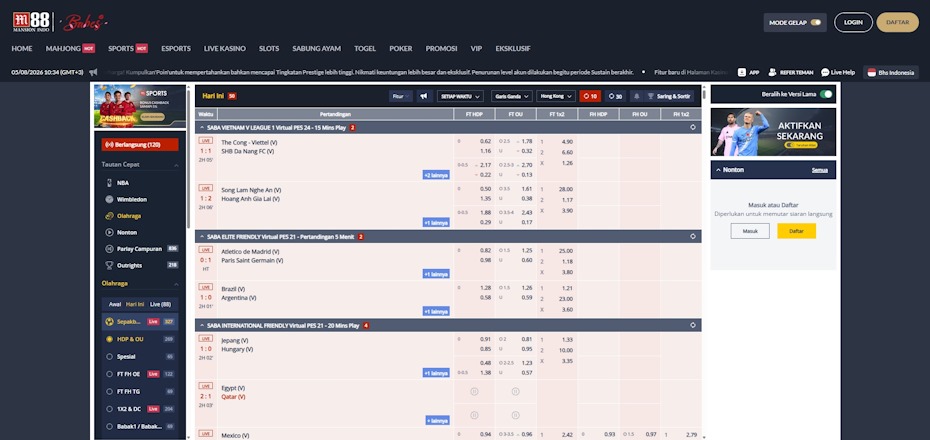The width and height of the screenshot is (930, 440).
Task: Click the header Daftar button
Action: [x=897, y=22]
